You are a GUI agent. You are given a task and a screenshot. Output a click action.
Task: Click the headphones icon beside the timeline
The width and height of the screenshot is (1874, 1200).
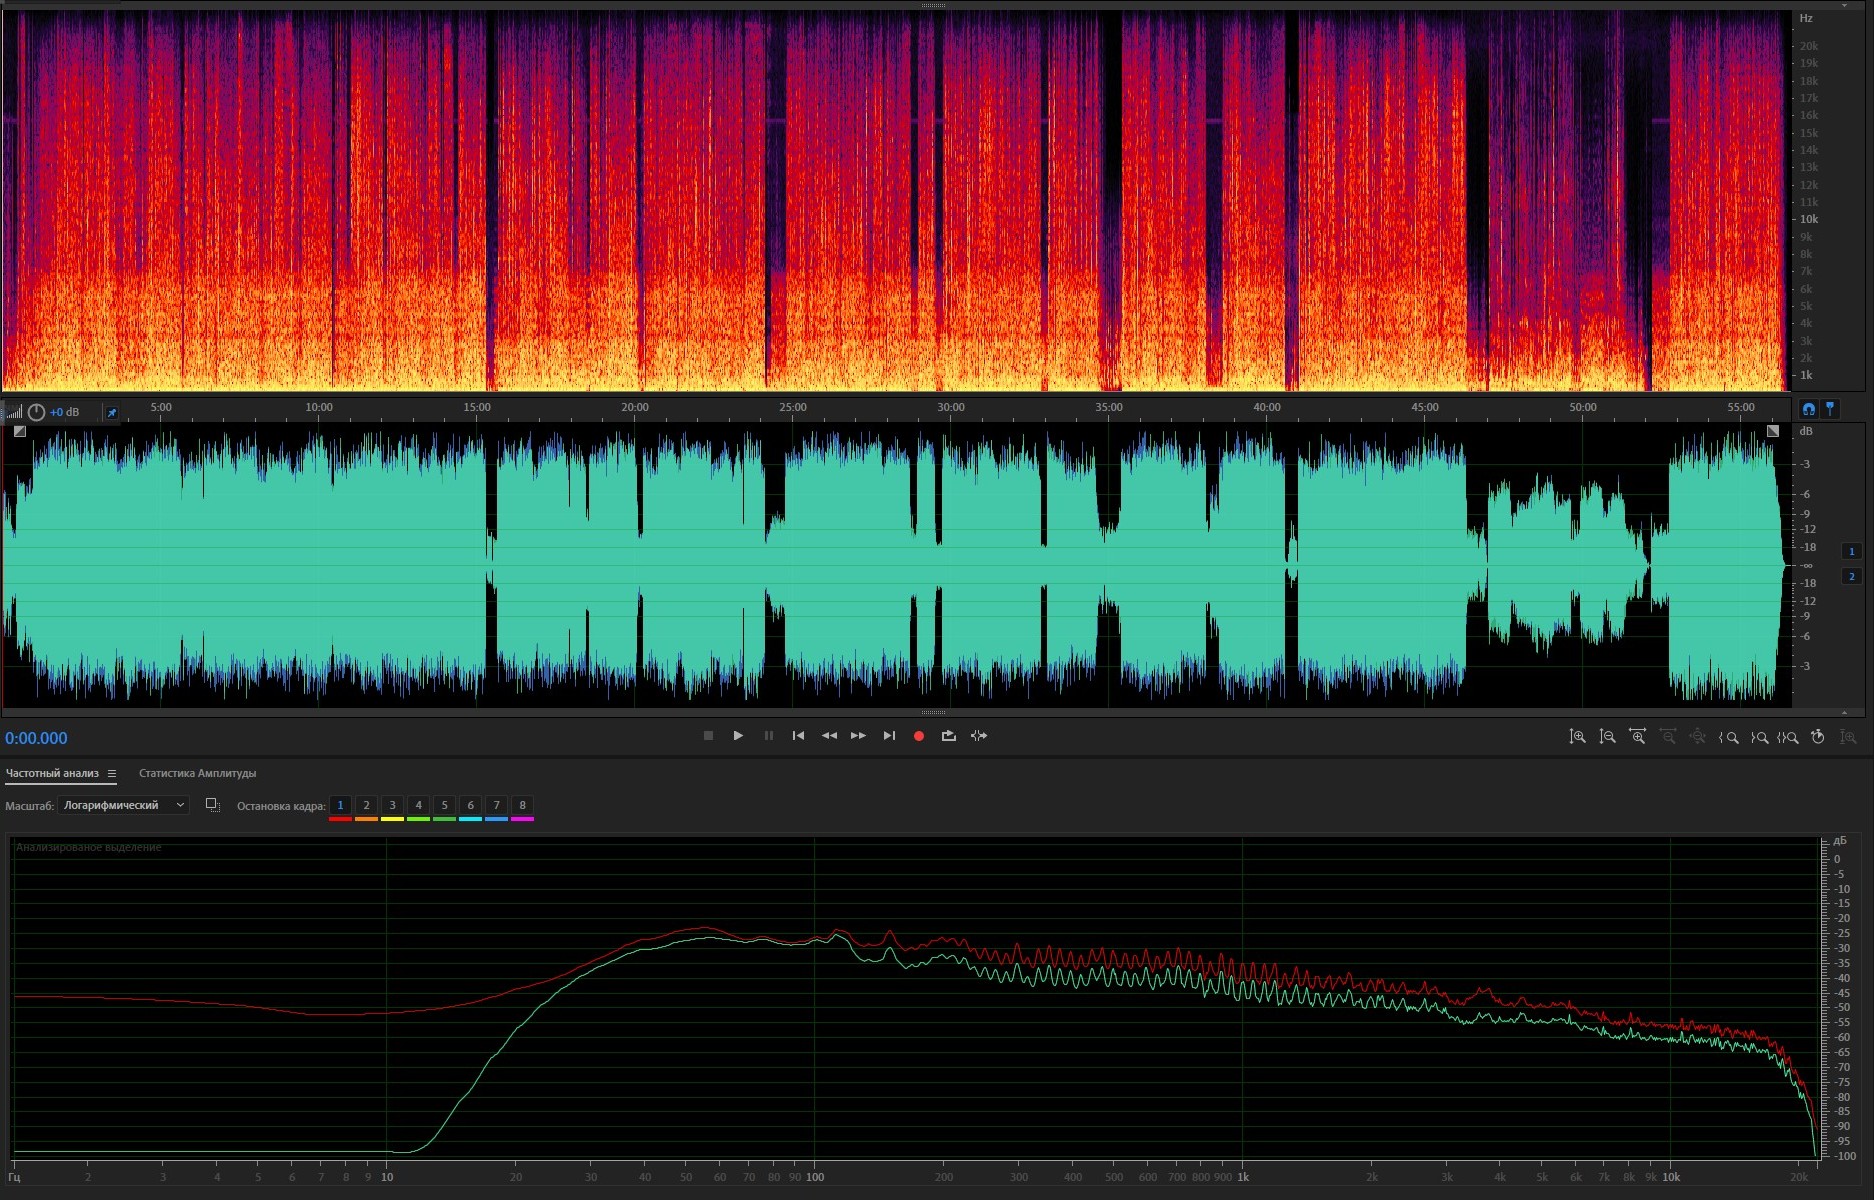1808,409
